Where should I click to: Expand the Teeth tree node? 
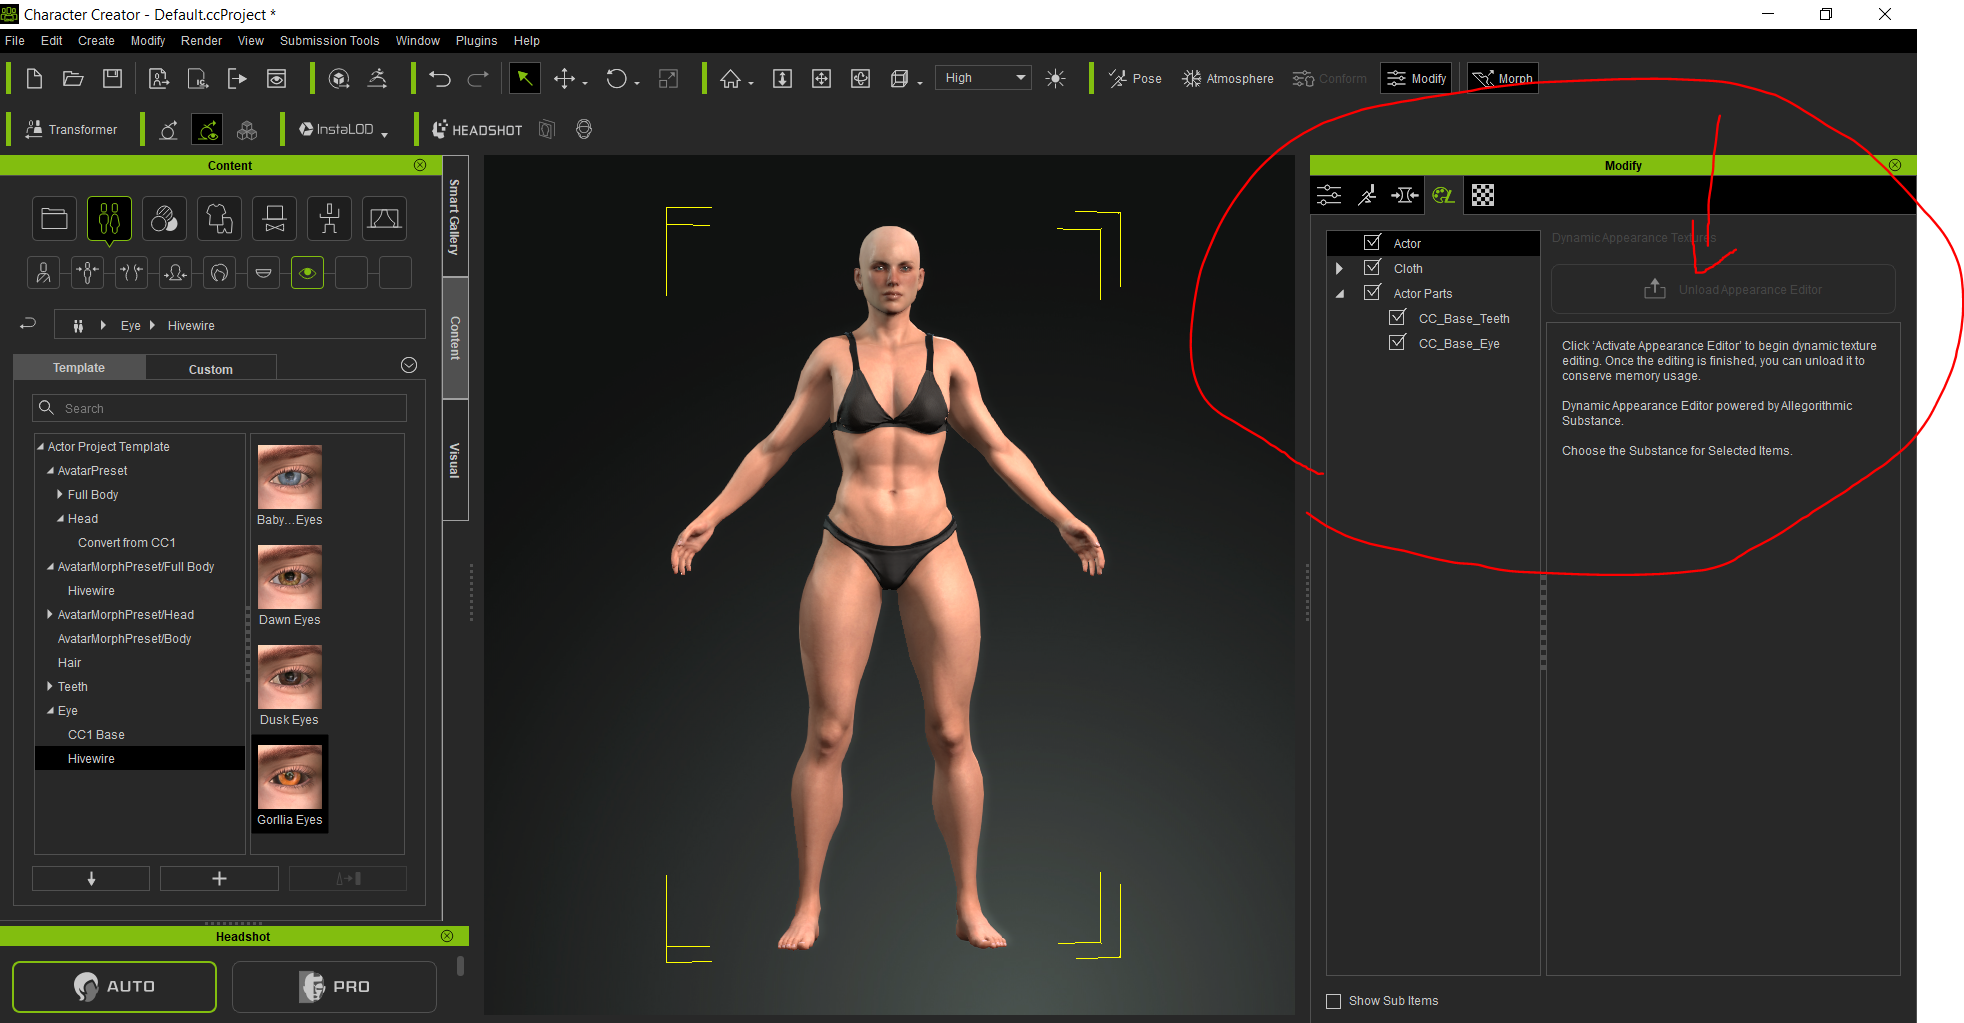click(50, 686)
